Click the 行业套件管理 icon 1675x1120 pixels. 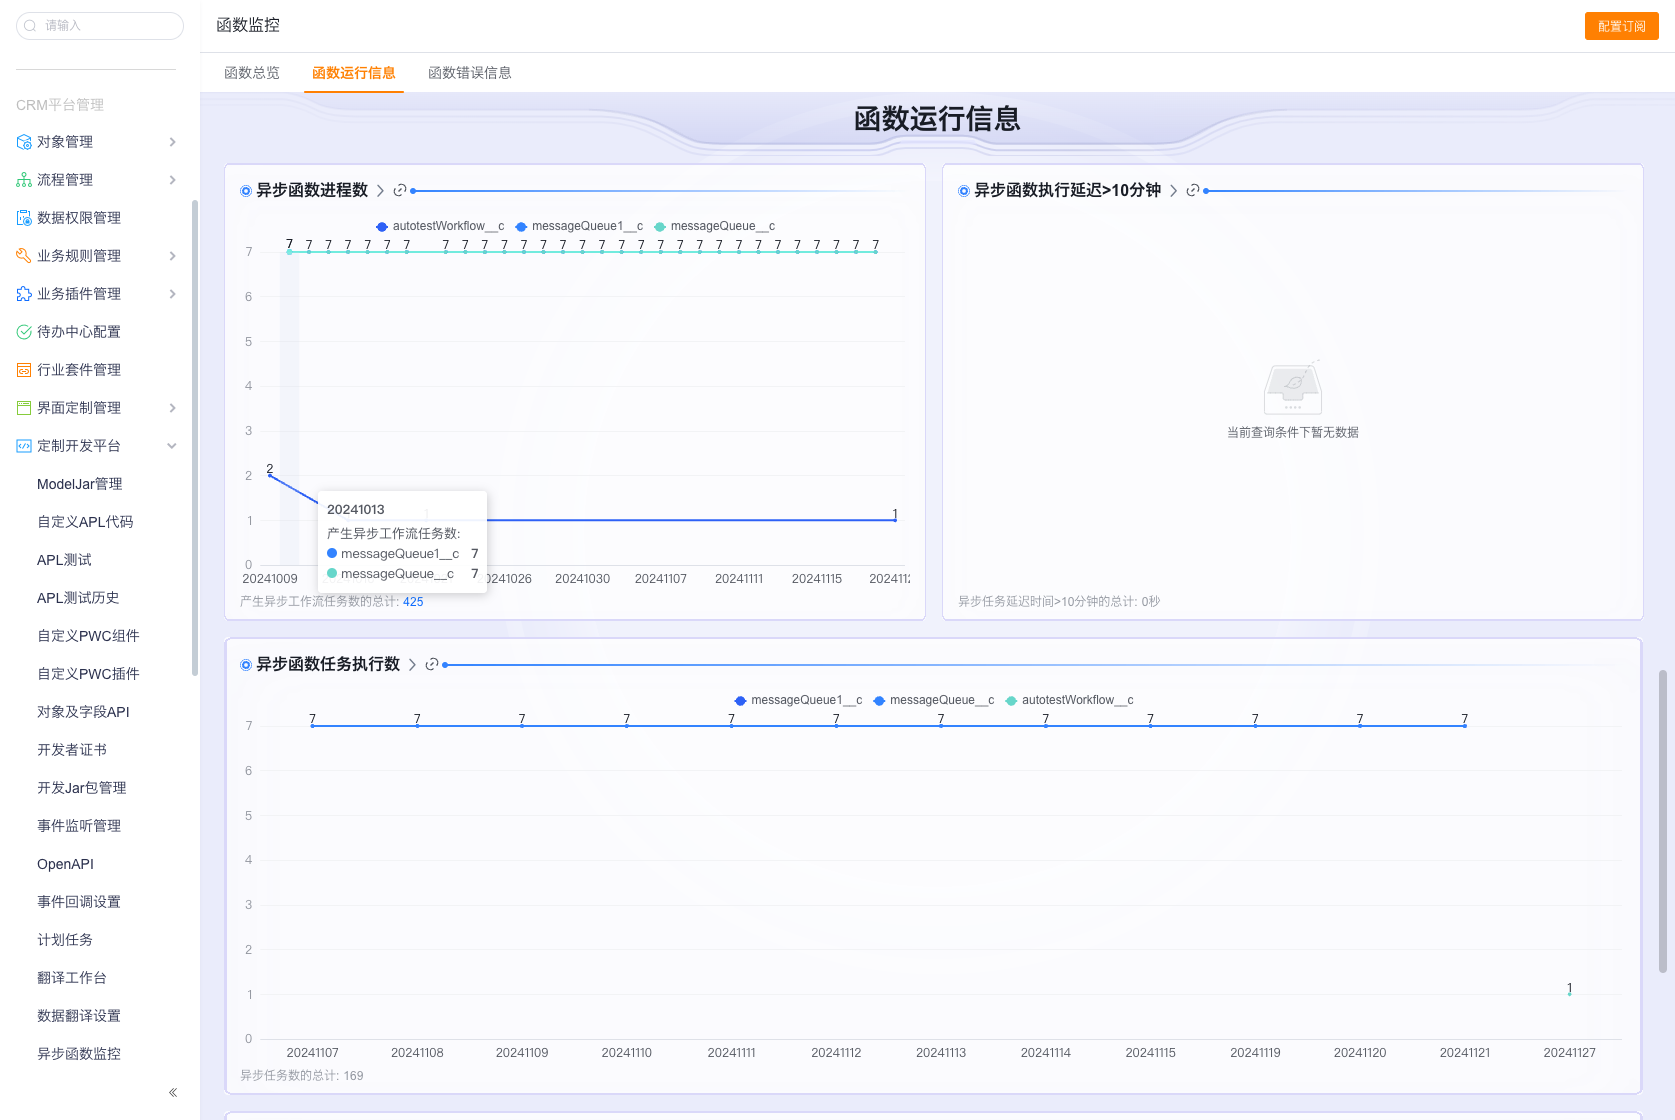click(x=24, y=370)
